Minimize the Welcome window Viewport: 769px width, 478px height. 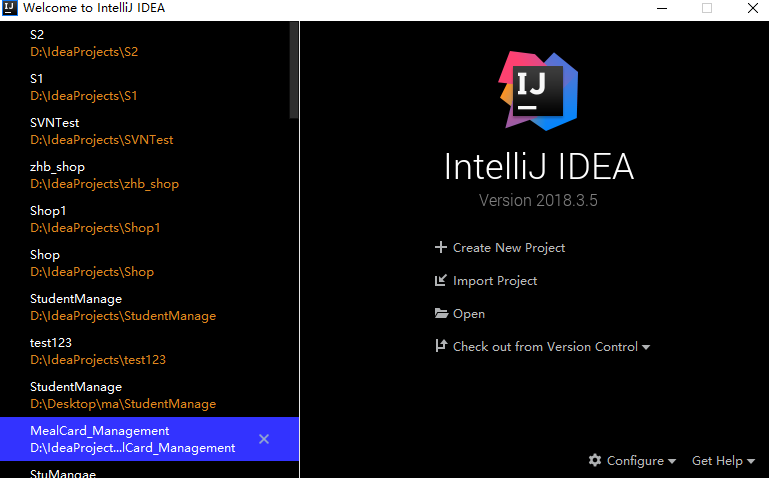point(662,8)
